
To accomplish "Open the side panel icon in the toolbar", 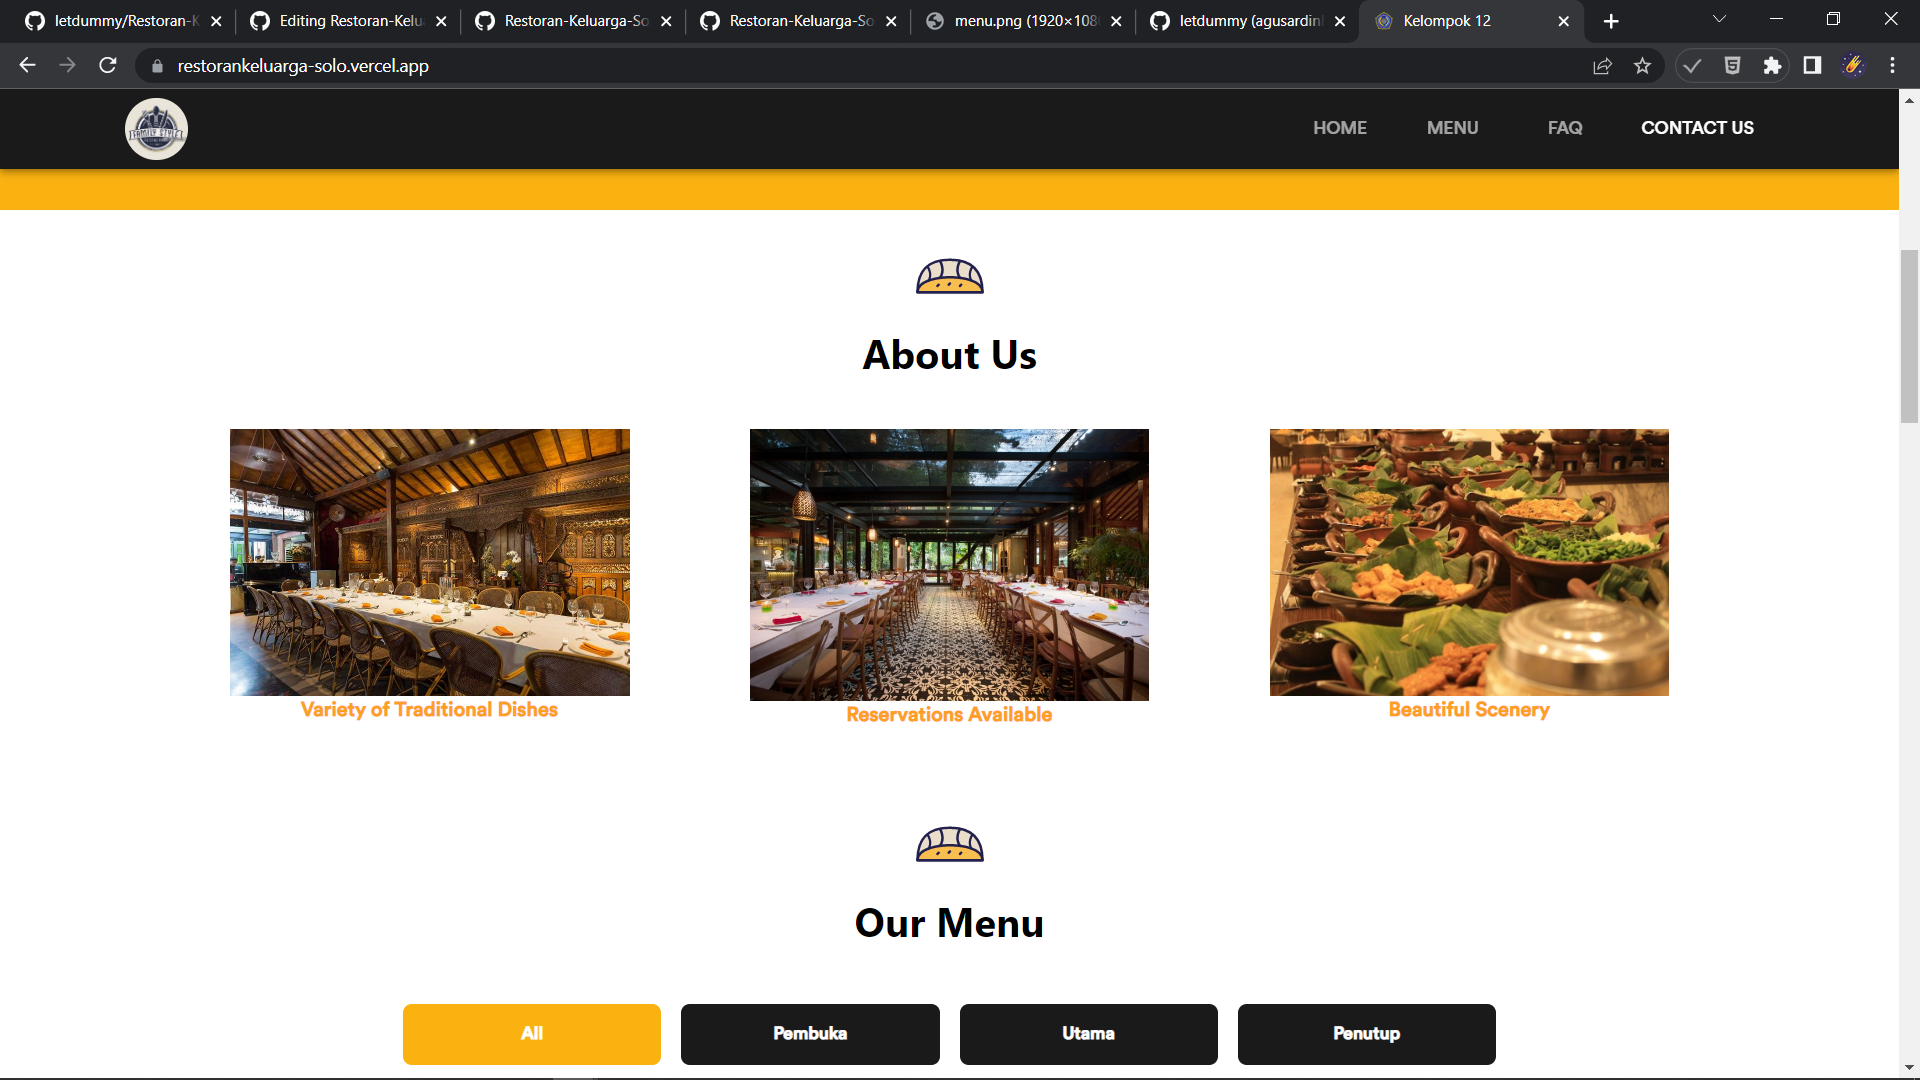I will pyautogui.click(x=1812, y=66).
